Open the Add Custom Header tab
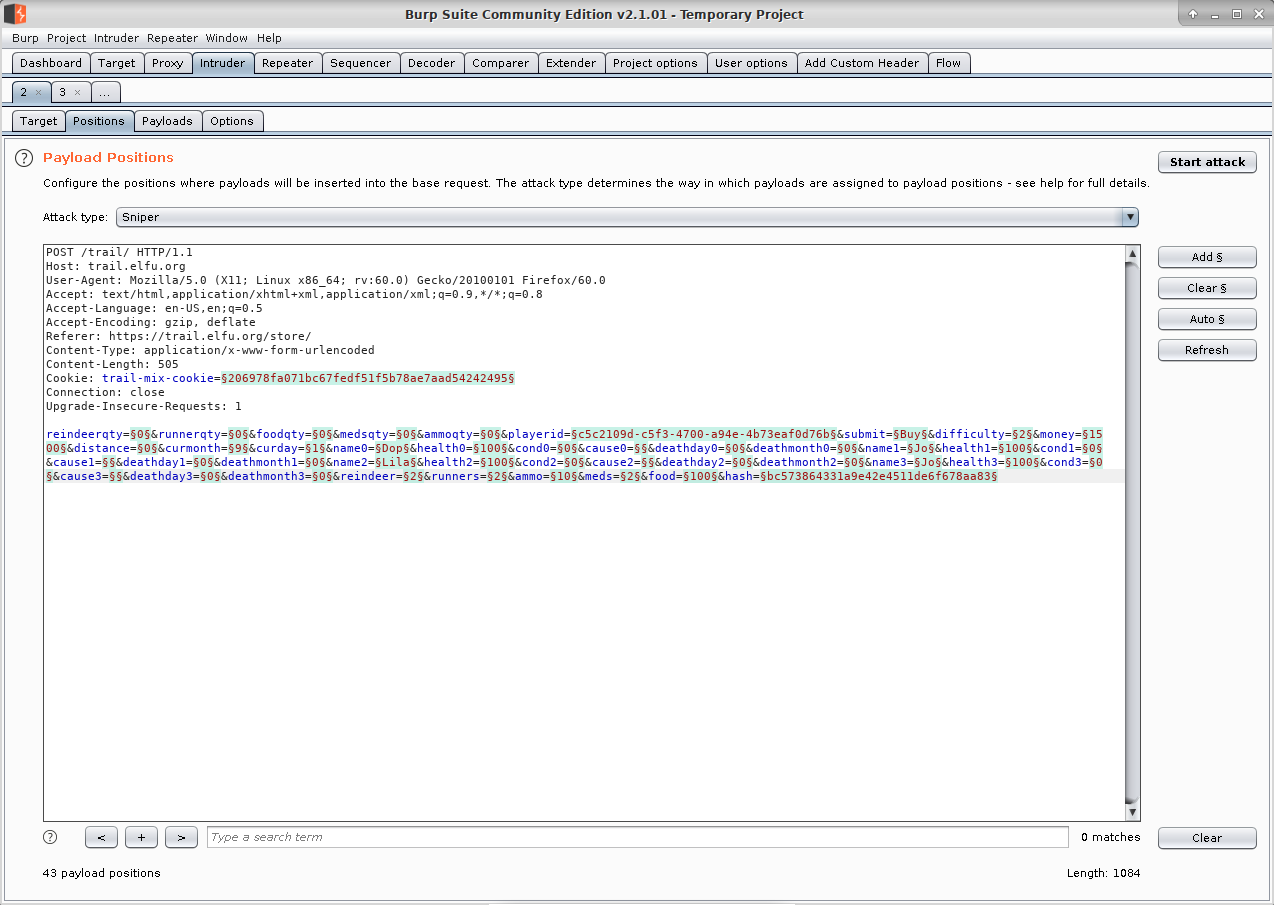The image size is (1274, 905). [862, 63]
